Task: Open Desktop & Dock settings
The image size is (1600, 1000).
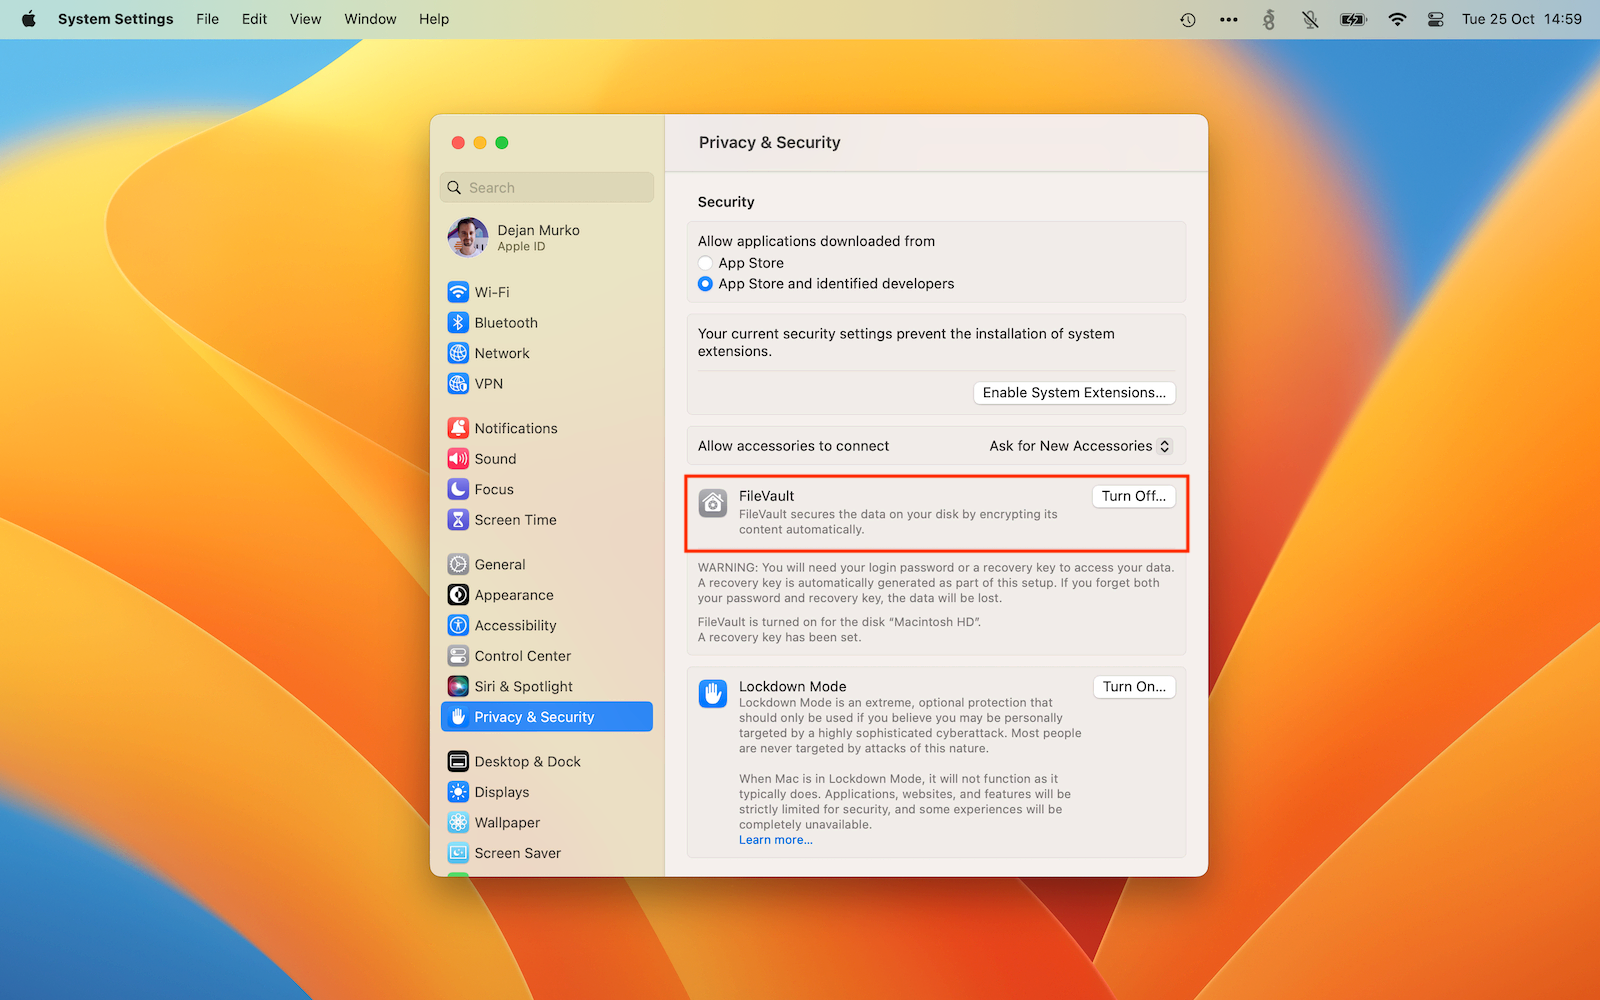Action: 527,761
